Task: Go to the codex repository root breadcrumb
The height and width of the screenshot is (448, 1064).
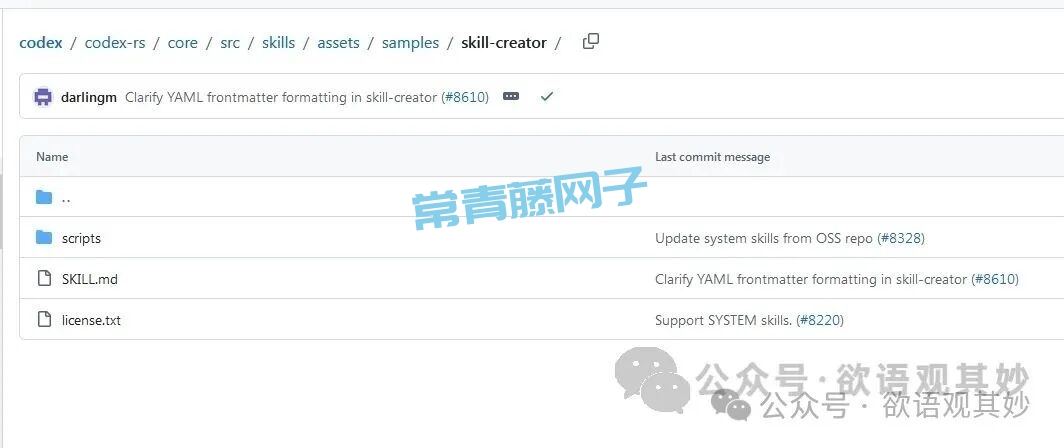Action: point(41,43)
